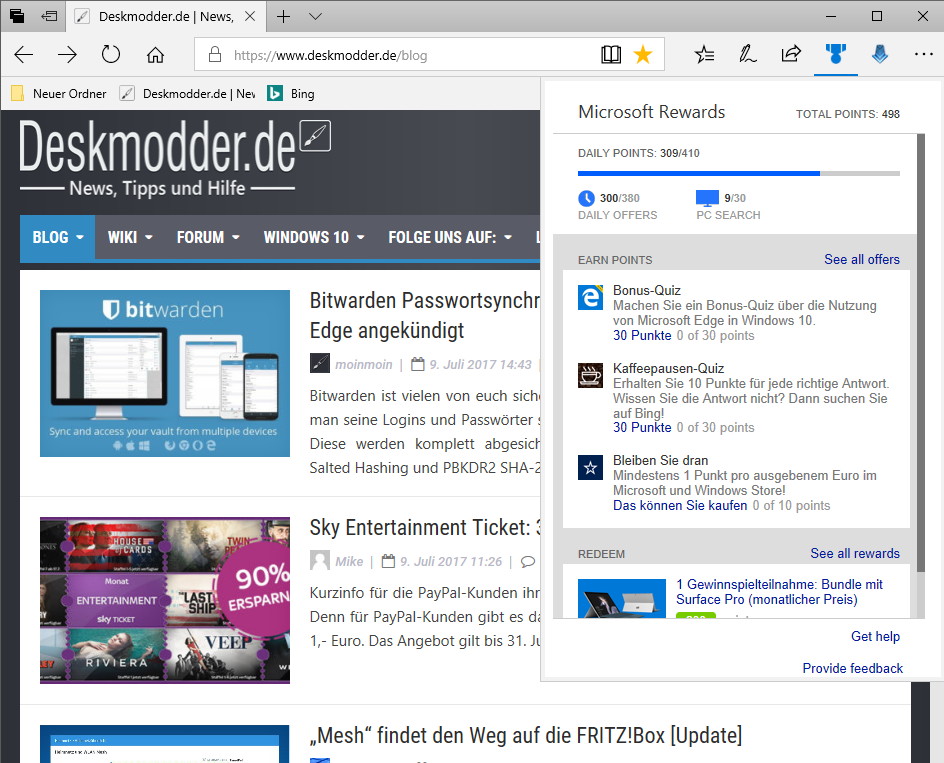Open the Bitwarden article thumbnail

(x=165, y=373)
